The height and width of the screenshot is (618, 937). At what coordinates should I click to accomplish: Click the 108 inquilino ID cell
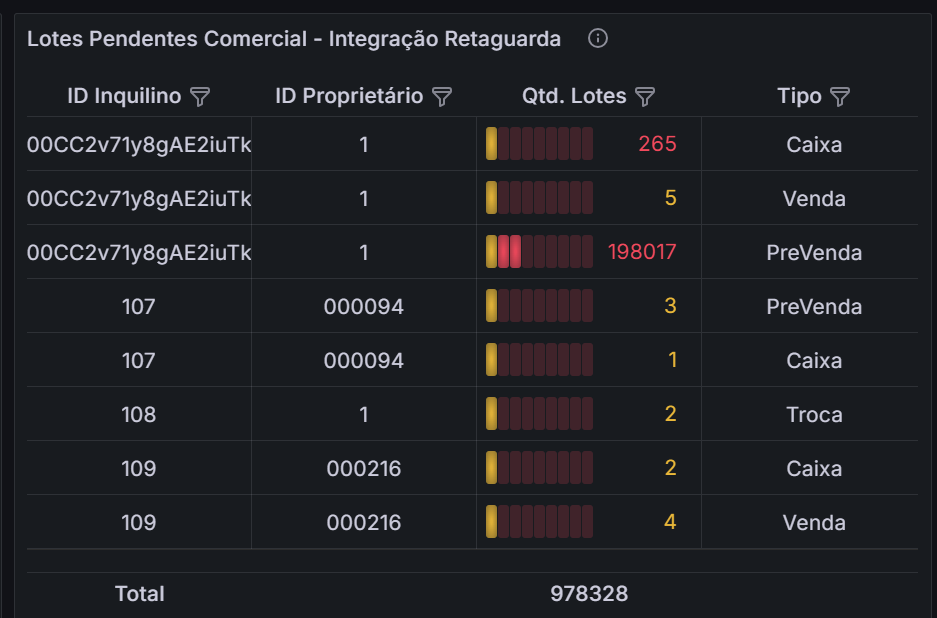[138, 414]
